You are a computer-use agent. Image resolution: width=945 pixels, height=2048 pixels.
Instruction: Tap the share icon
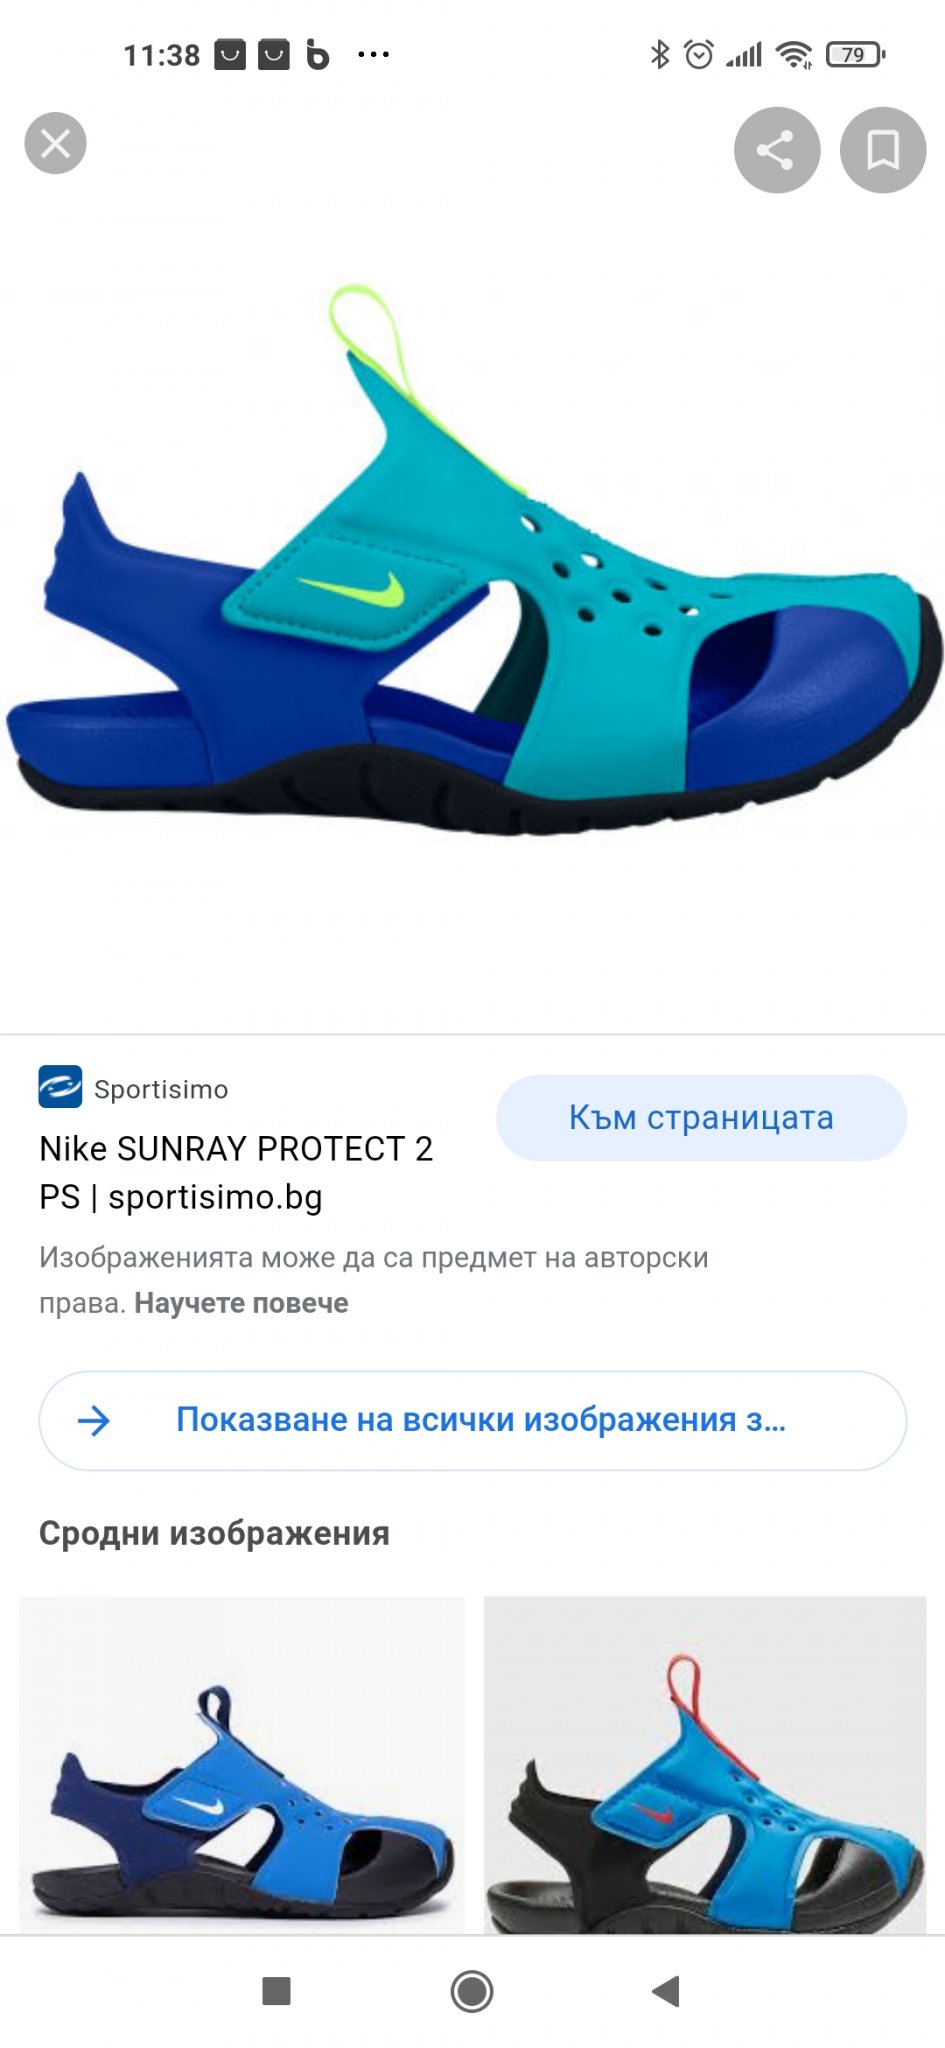[777, 150]
